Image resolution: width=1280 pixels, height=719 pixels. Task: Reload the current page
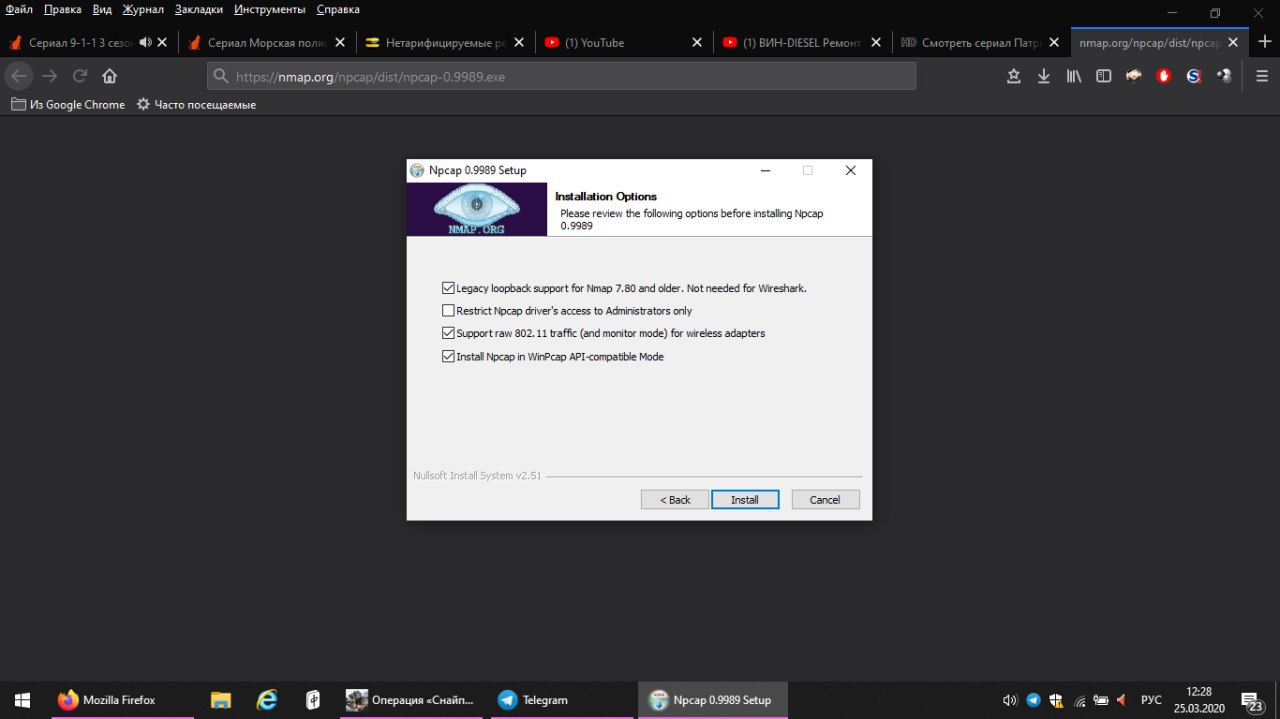pyautogui.click(x=80, y=76)
